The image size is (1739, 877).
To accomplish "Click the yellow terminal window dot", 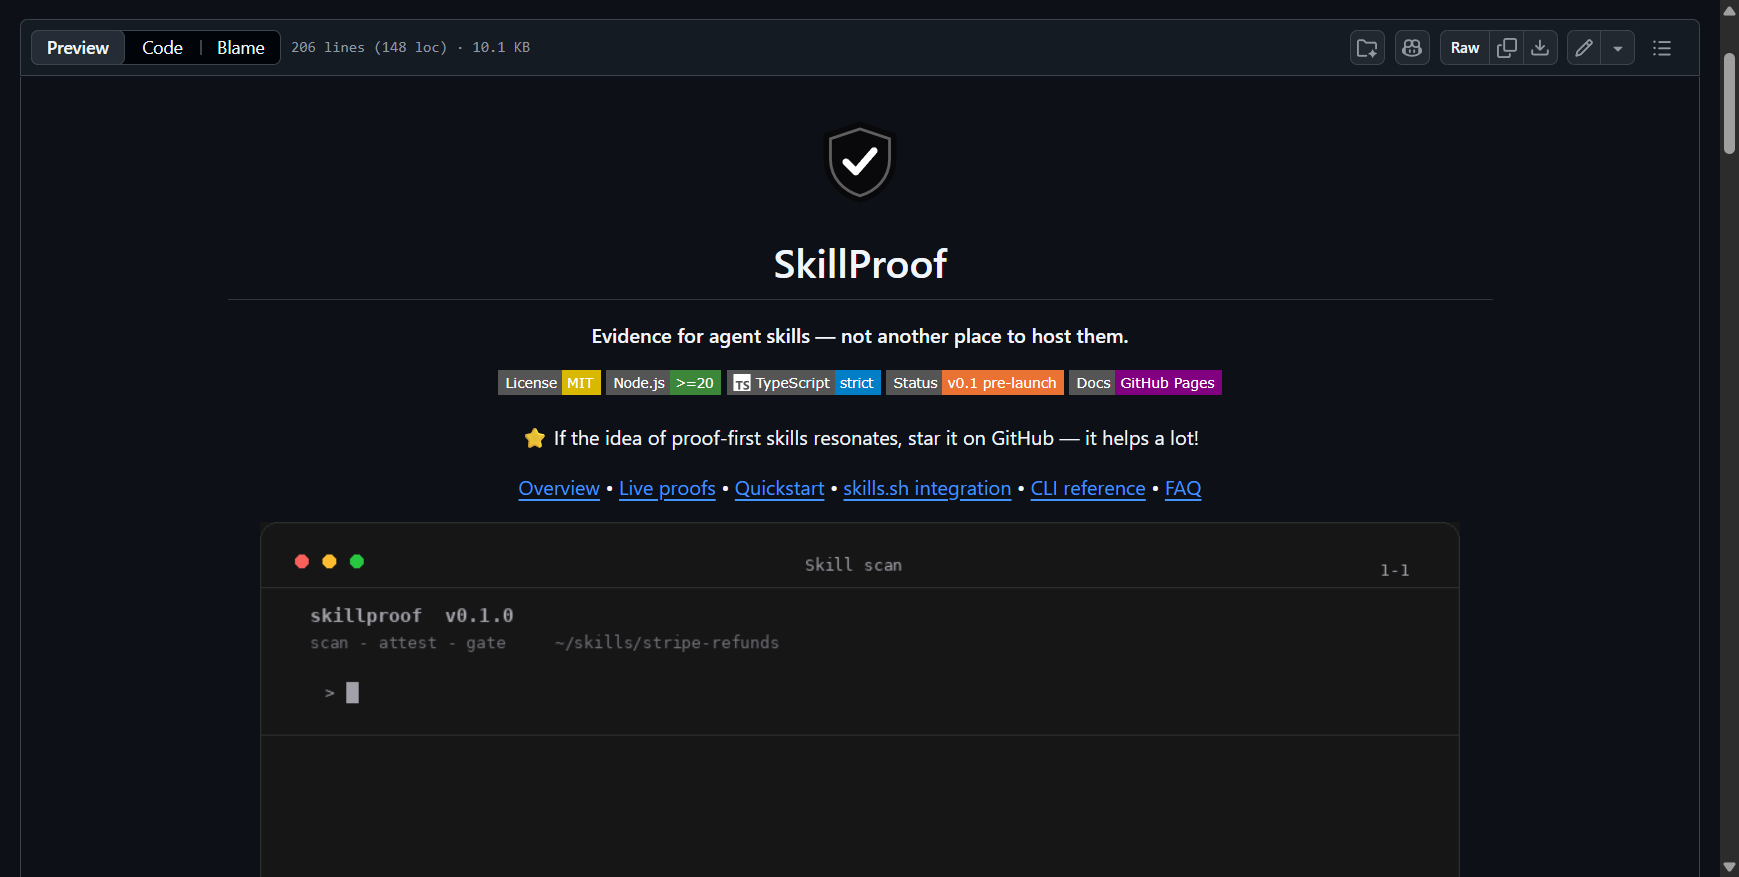I will [329, 561].
